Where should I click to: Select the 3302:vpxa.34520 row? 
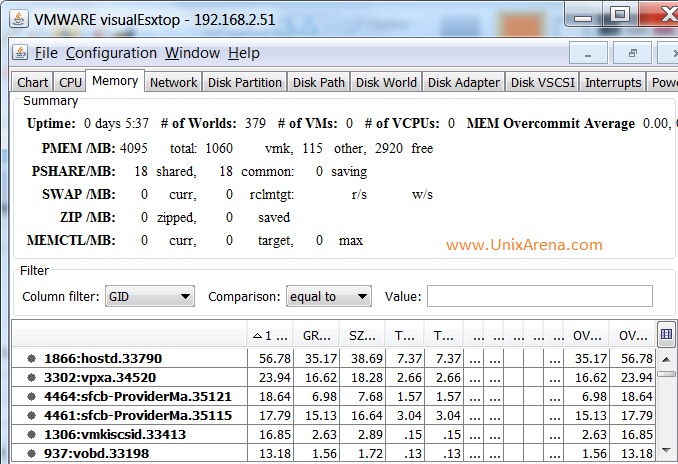click(x=333, y=378)
